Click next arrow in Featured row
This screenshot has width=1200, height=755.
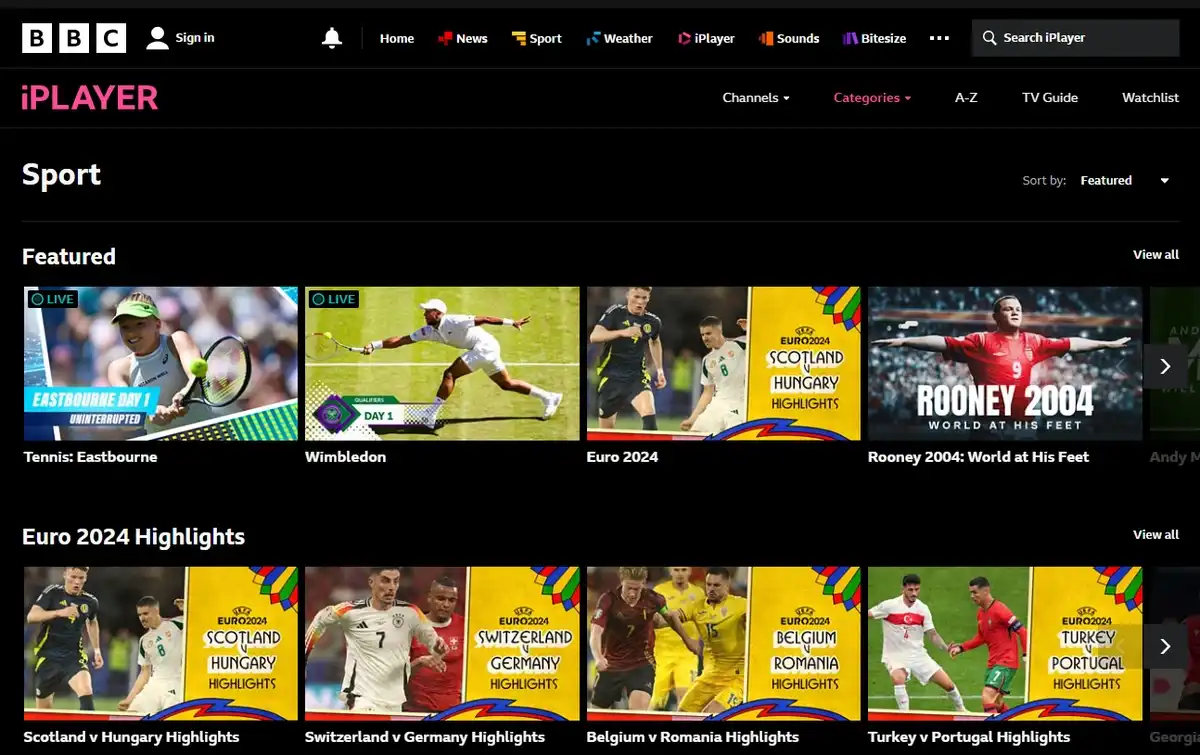[1165, 366]
